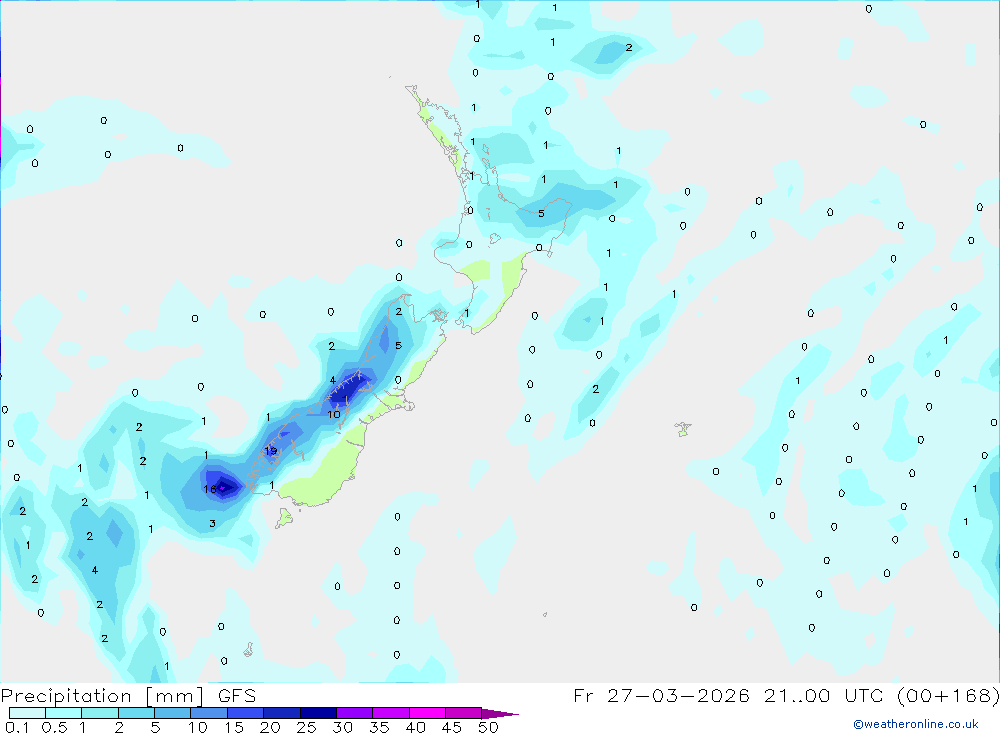The image size is (1000, 733).
Task: Click the precipitation value "3" on the map
Action: pos(212,524)
